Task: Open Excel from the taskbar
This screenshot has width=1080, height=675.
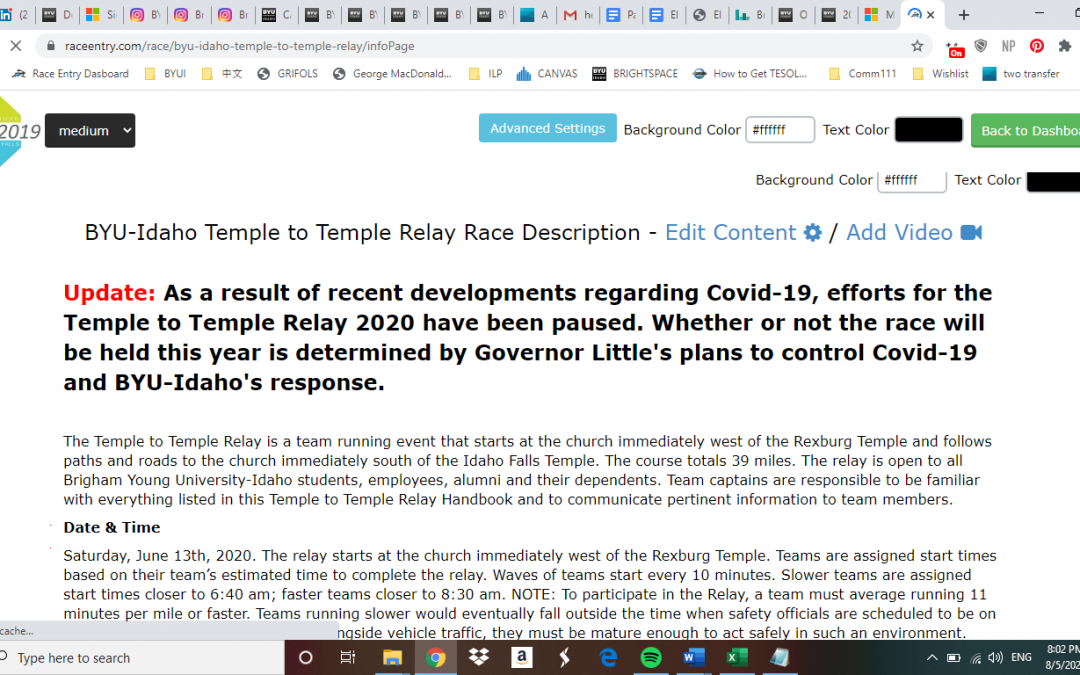Action: [x=737, y=657]
